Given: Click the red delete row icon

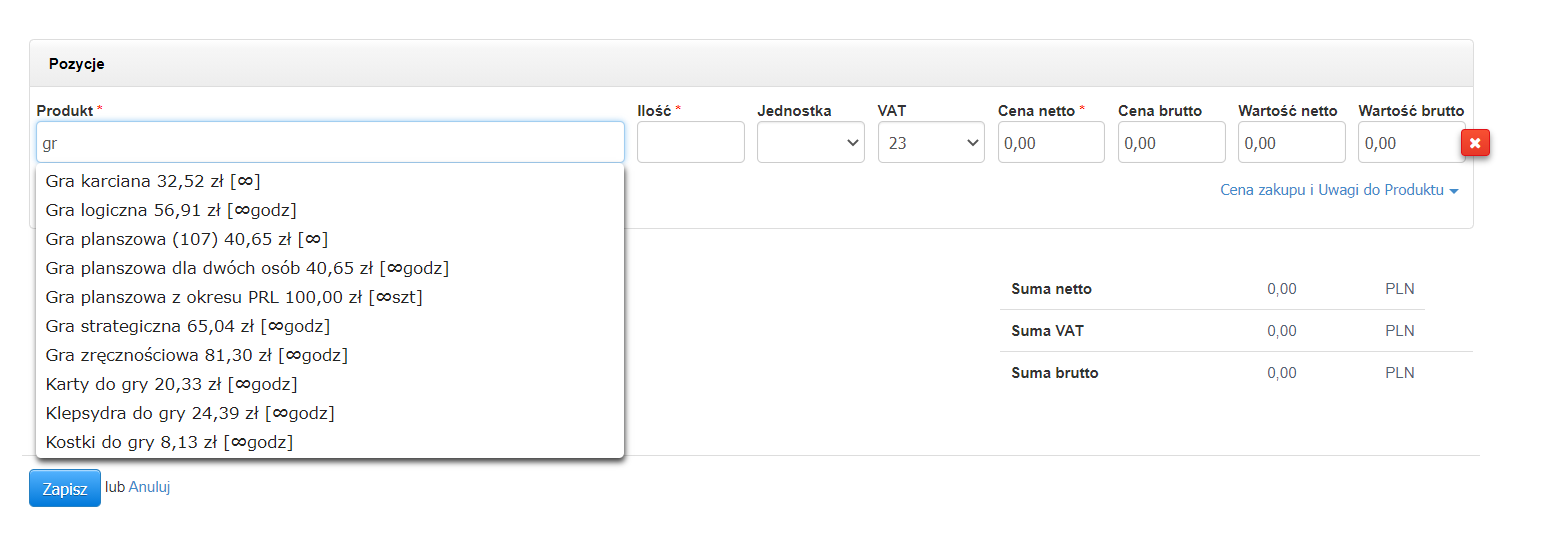Looking at the screenshot, I should click(1475, 143).
